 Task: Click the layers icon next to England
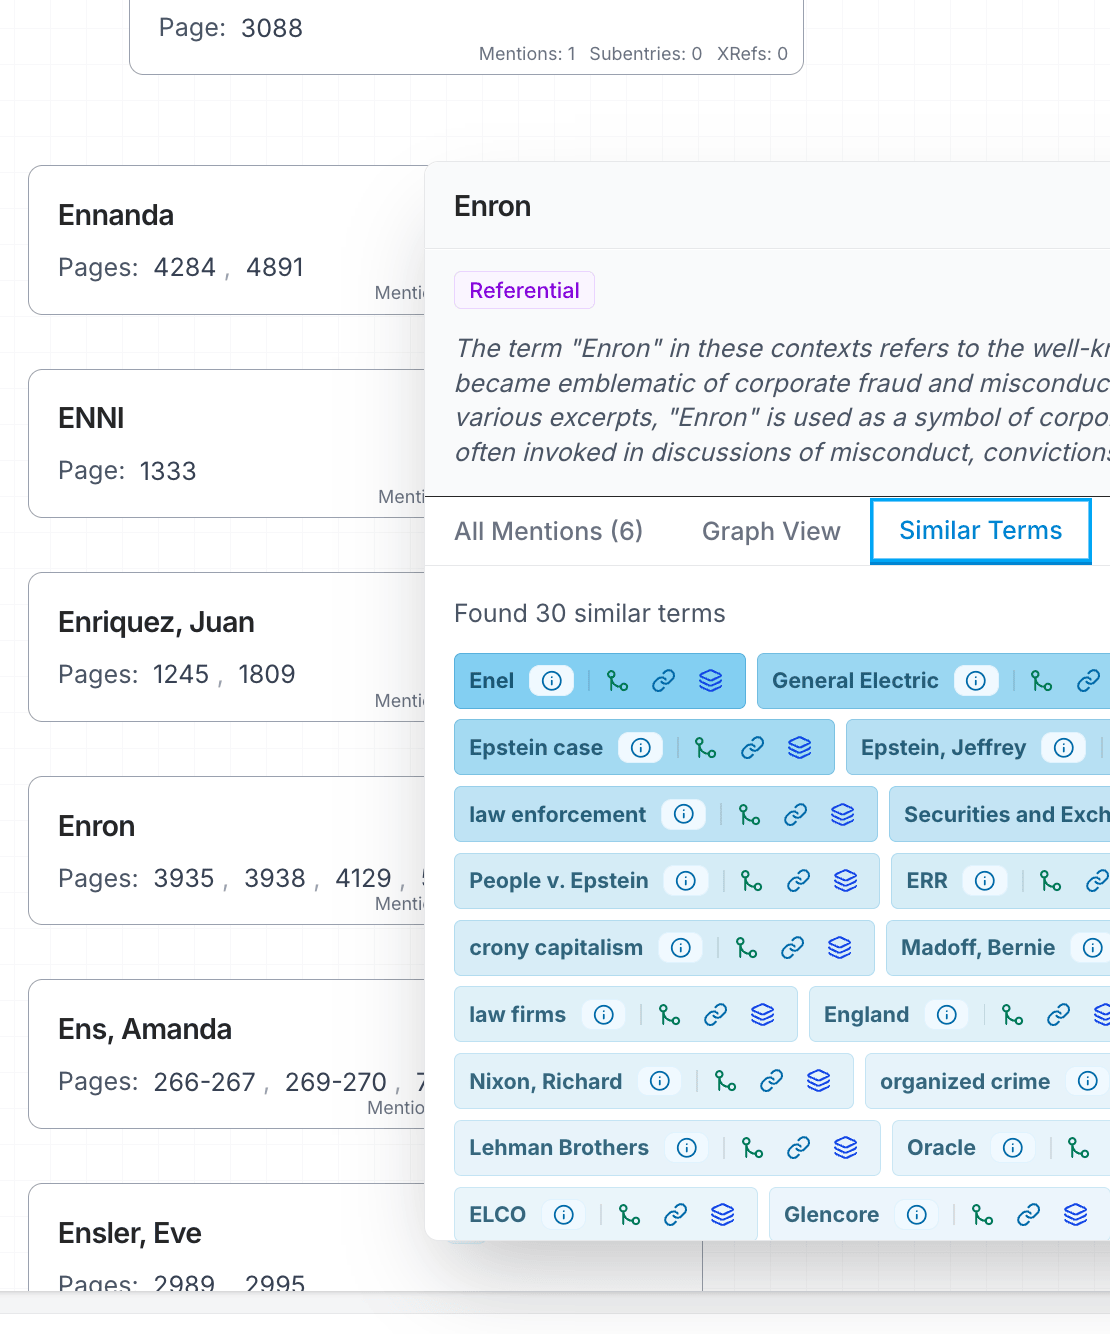point(1101,1014)
